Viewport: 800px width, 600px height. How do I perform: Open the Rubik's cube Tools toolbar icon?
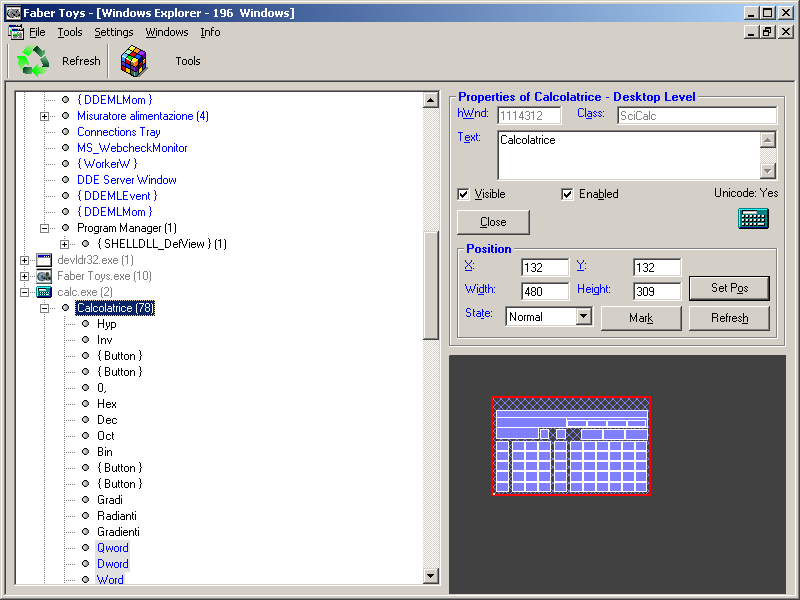[x=134, y=61]
